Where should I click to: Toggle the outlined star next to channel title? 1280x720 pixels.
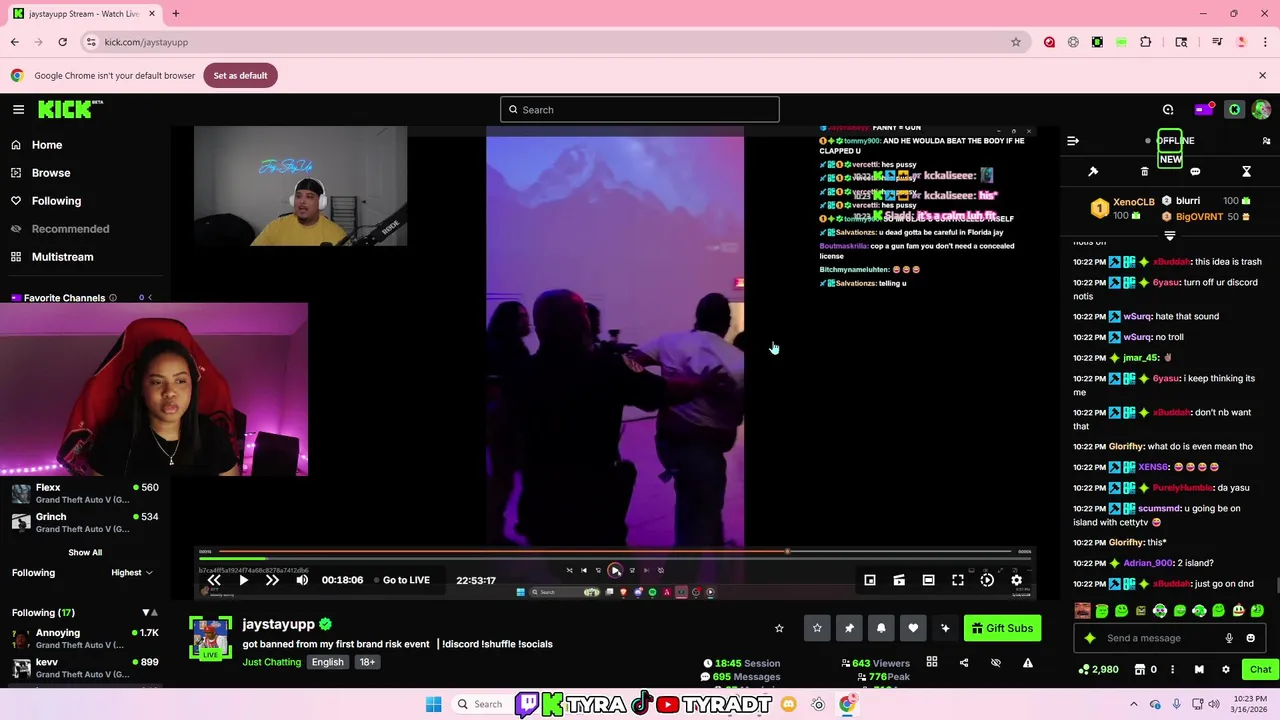click(x=779, y=628)
